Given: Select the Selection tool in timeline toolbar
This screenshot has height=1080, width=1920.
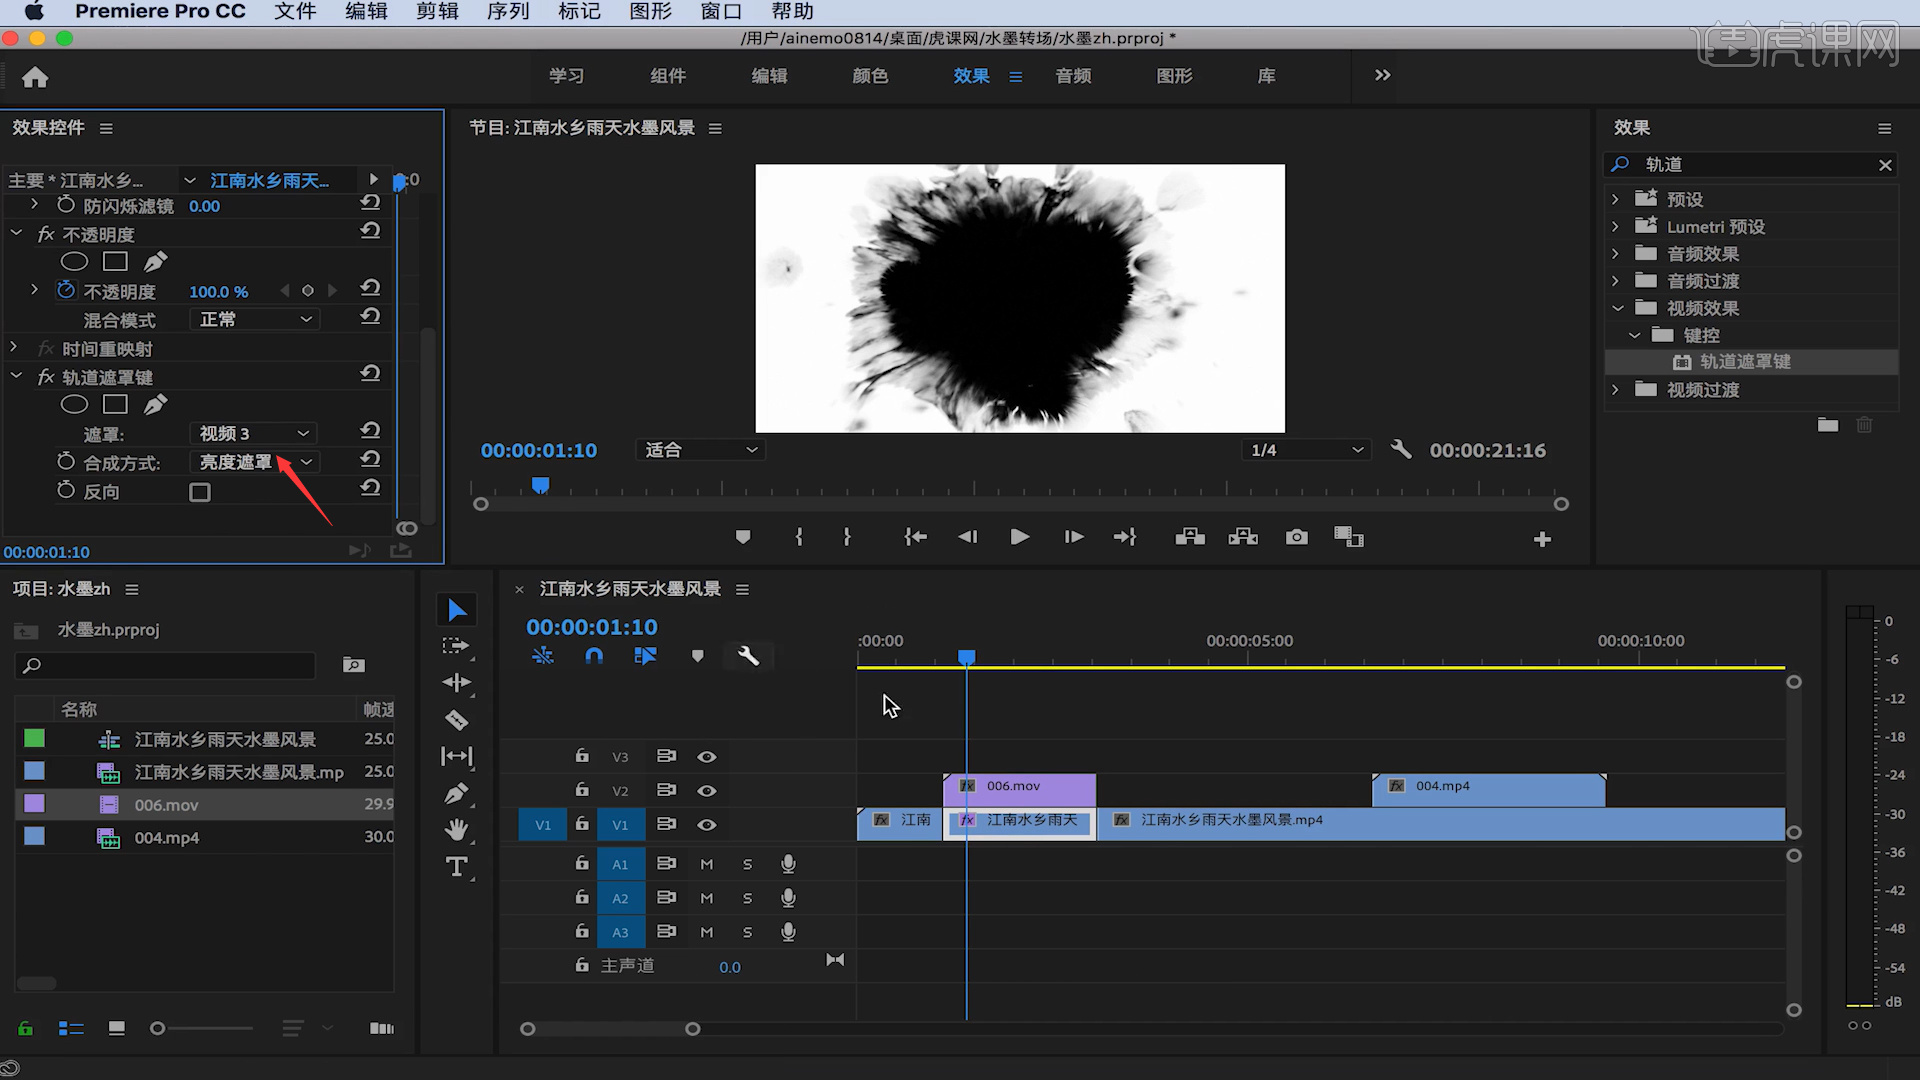Looking at the screenshot, I should point(456,610).
